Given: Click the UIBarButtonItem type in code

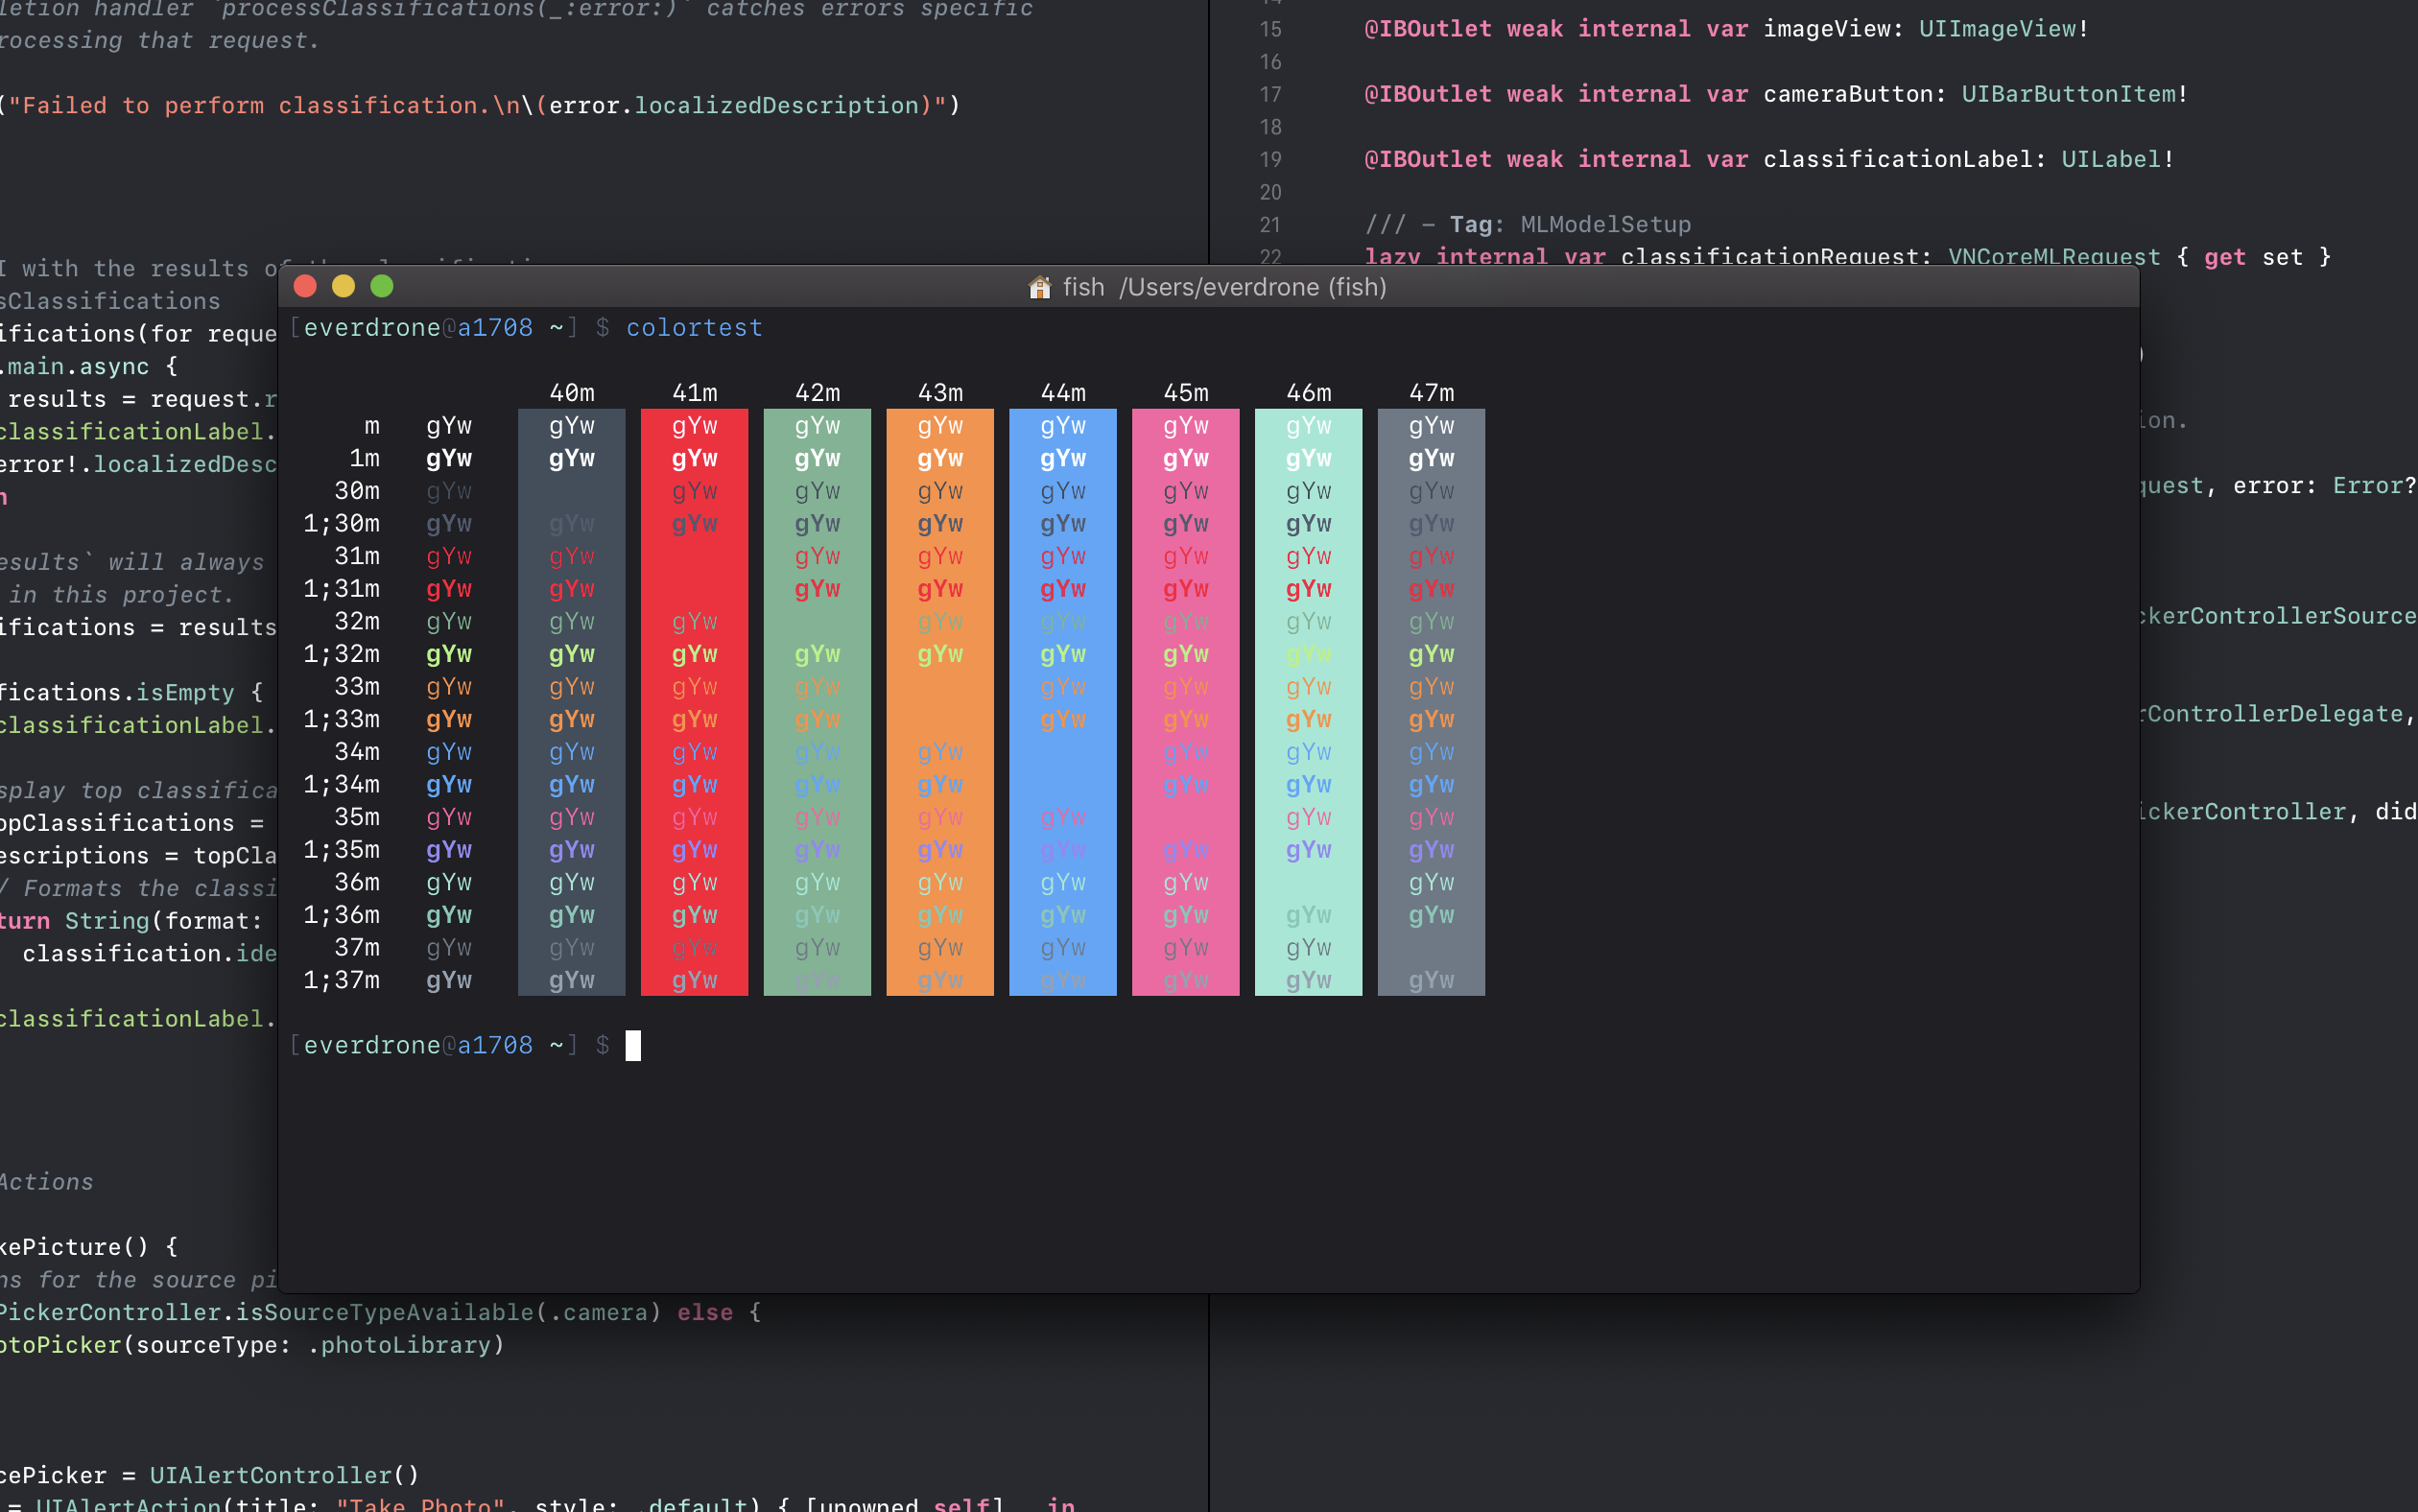Looking at the screenshot, I should tap(2068, 95).
